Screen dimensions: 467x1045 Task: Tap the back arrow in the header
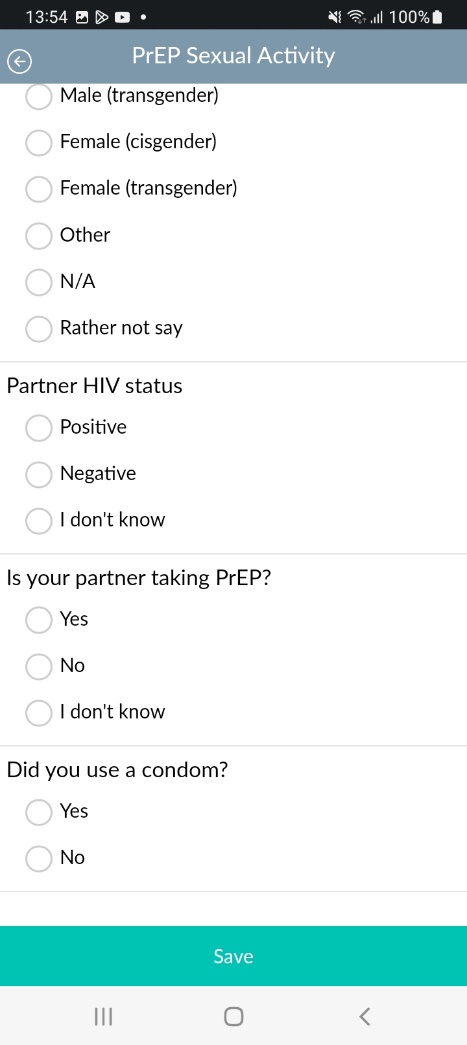point(19,62)
